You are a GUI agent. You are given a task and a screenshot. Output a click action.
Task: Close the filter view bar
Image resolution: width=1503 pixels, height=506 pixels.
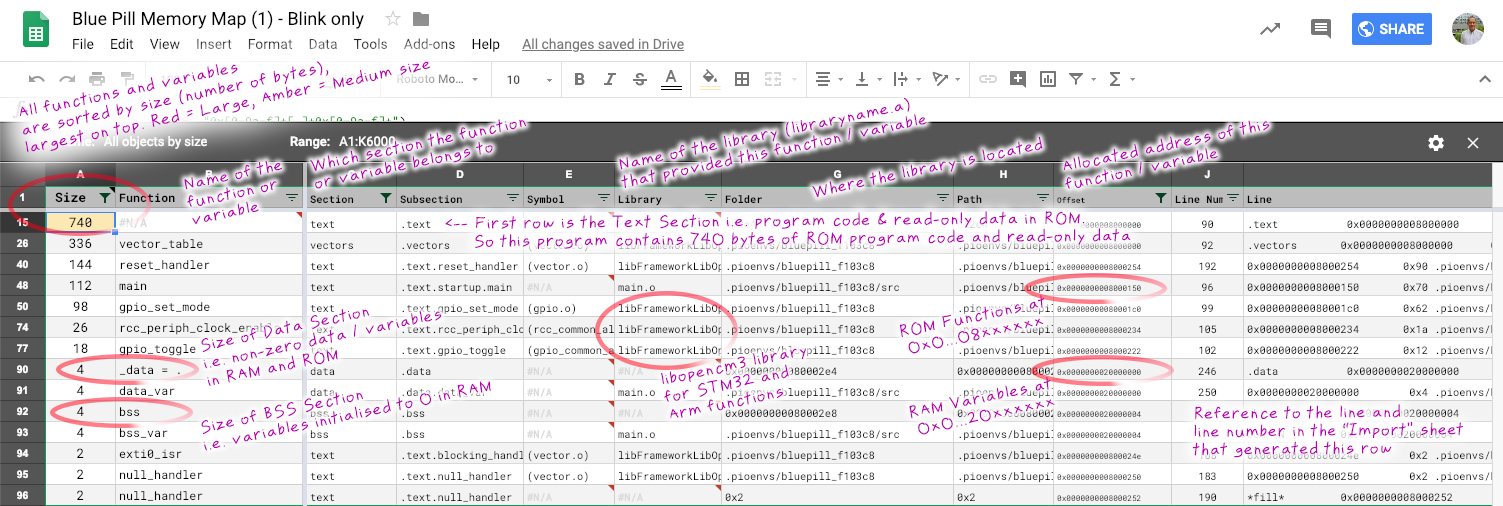1472,142
